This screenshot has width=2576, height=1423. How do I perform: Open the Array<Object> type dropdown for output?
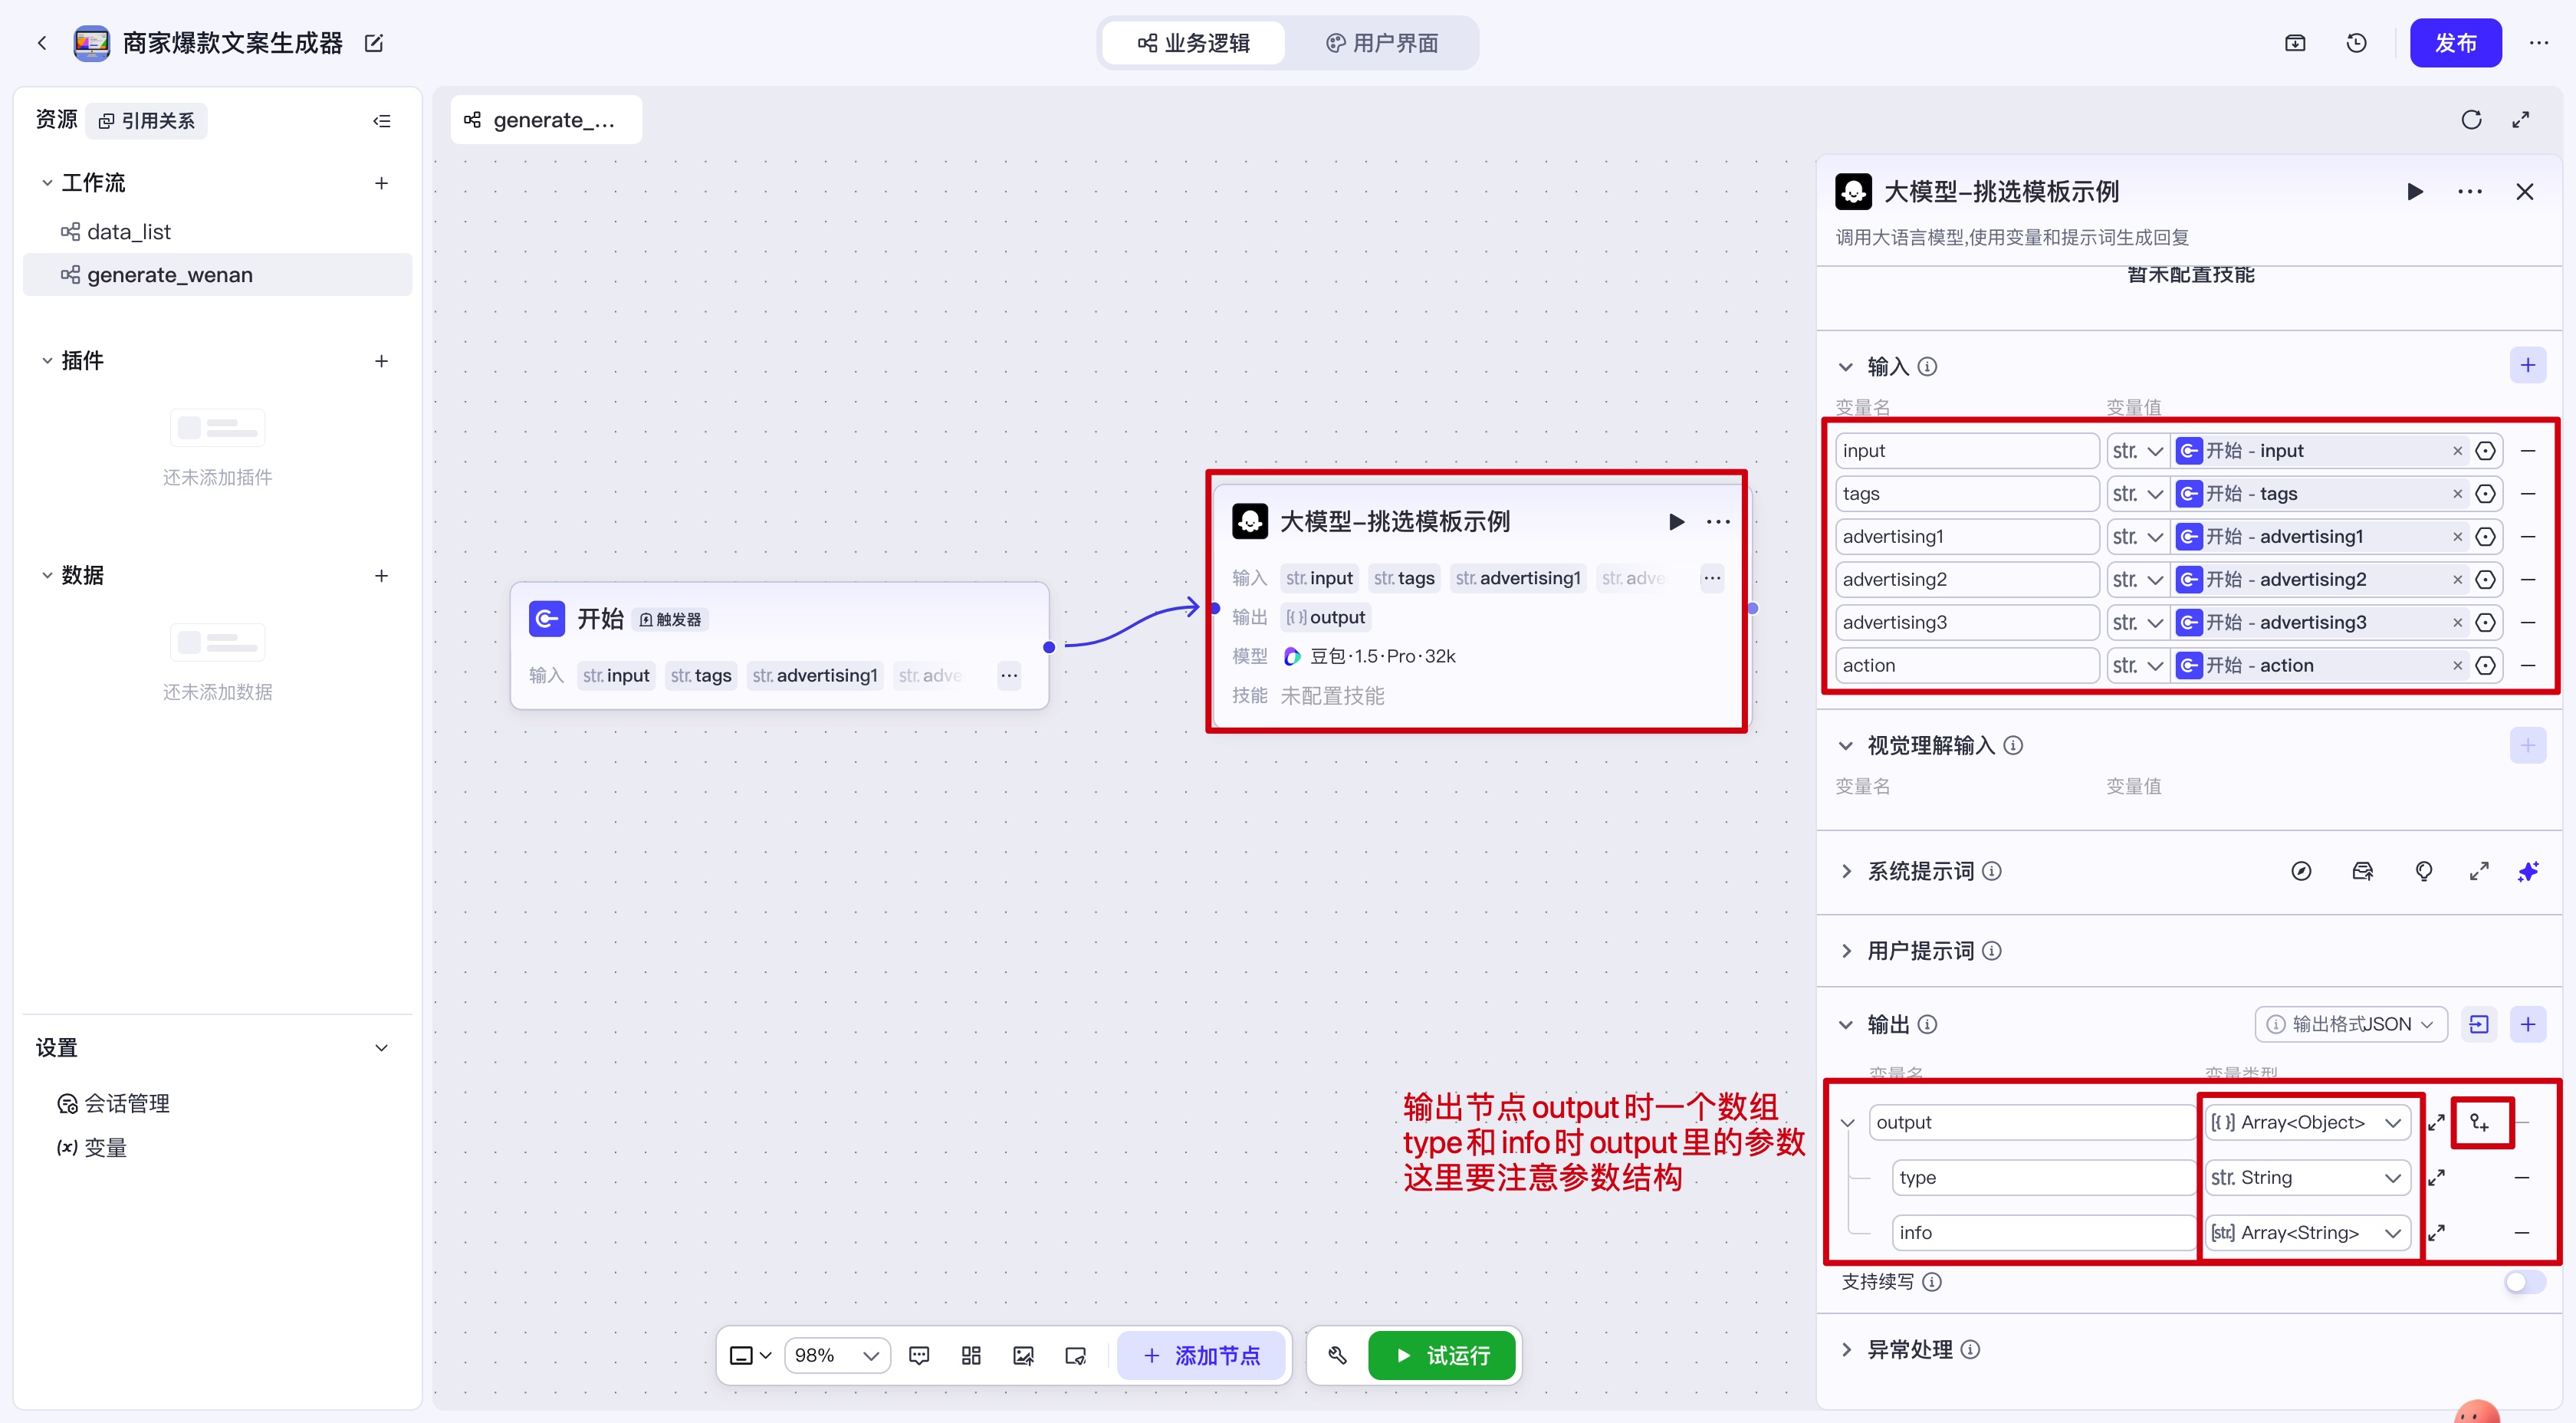pos(2304,1122)
